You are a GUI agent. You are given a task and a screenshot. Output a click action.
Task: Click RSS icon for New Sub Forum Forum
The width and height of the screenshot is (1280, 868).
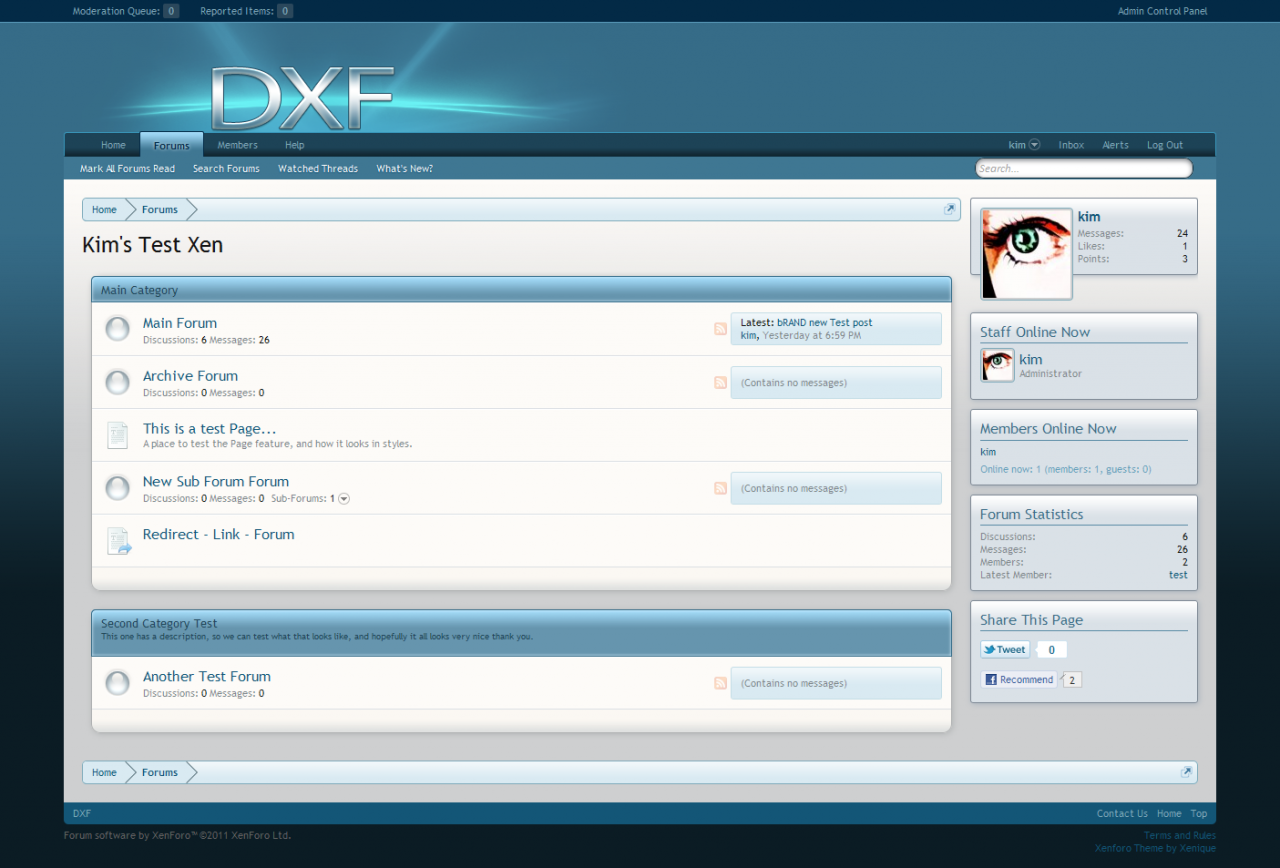pyautogui.click(x=720, y=488)
